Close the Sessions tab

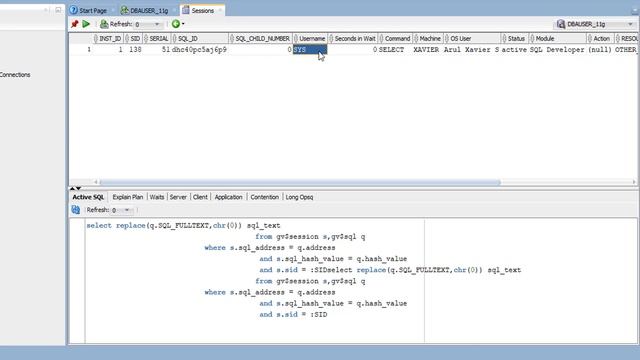click(220, 11)
